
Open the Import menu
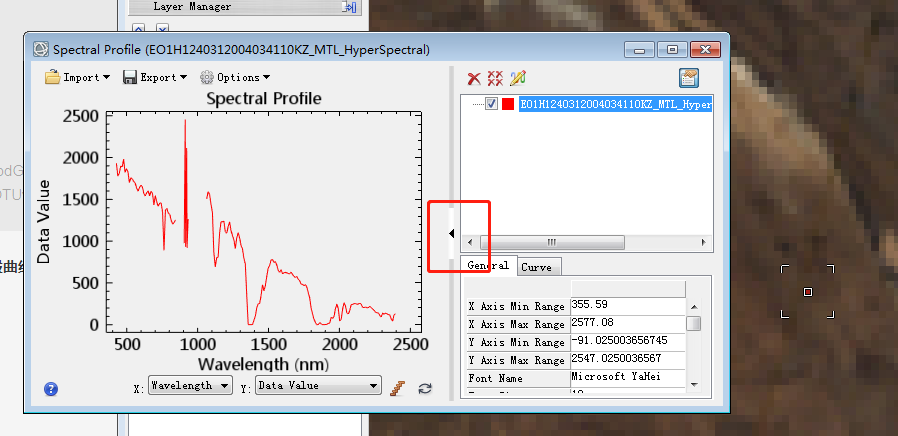click(77, 77)
